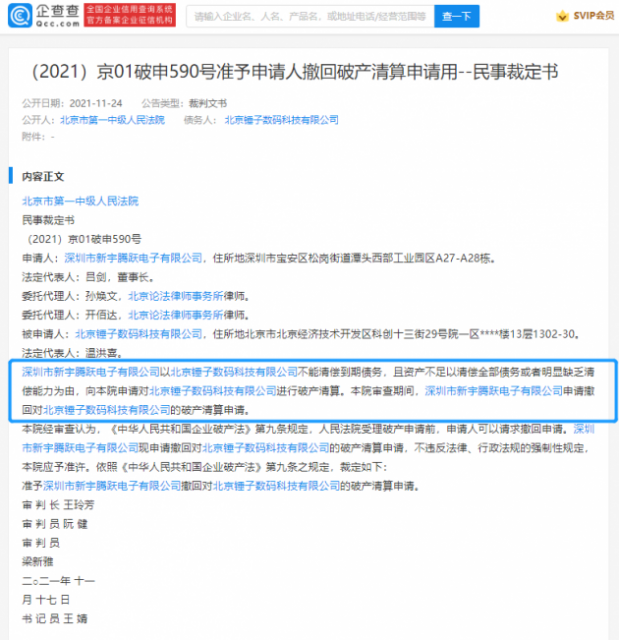Click the Qcc.com logo icon
Image resolution: width=619 pixels, height=640 pixels.
(x=20, y=16)
